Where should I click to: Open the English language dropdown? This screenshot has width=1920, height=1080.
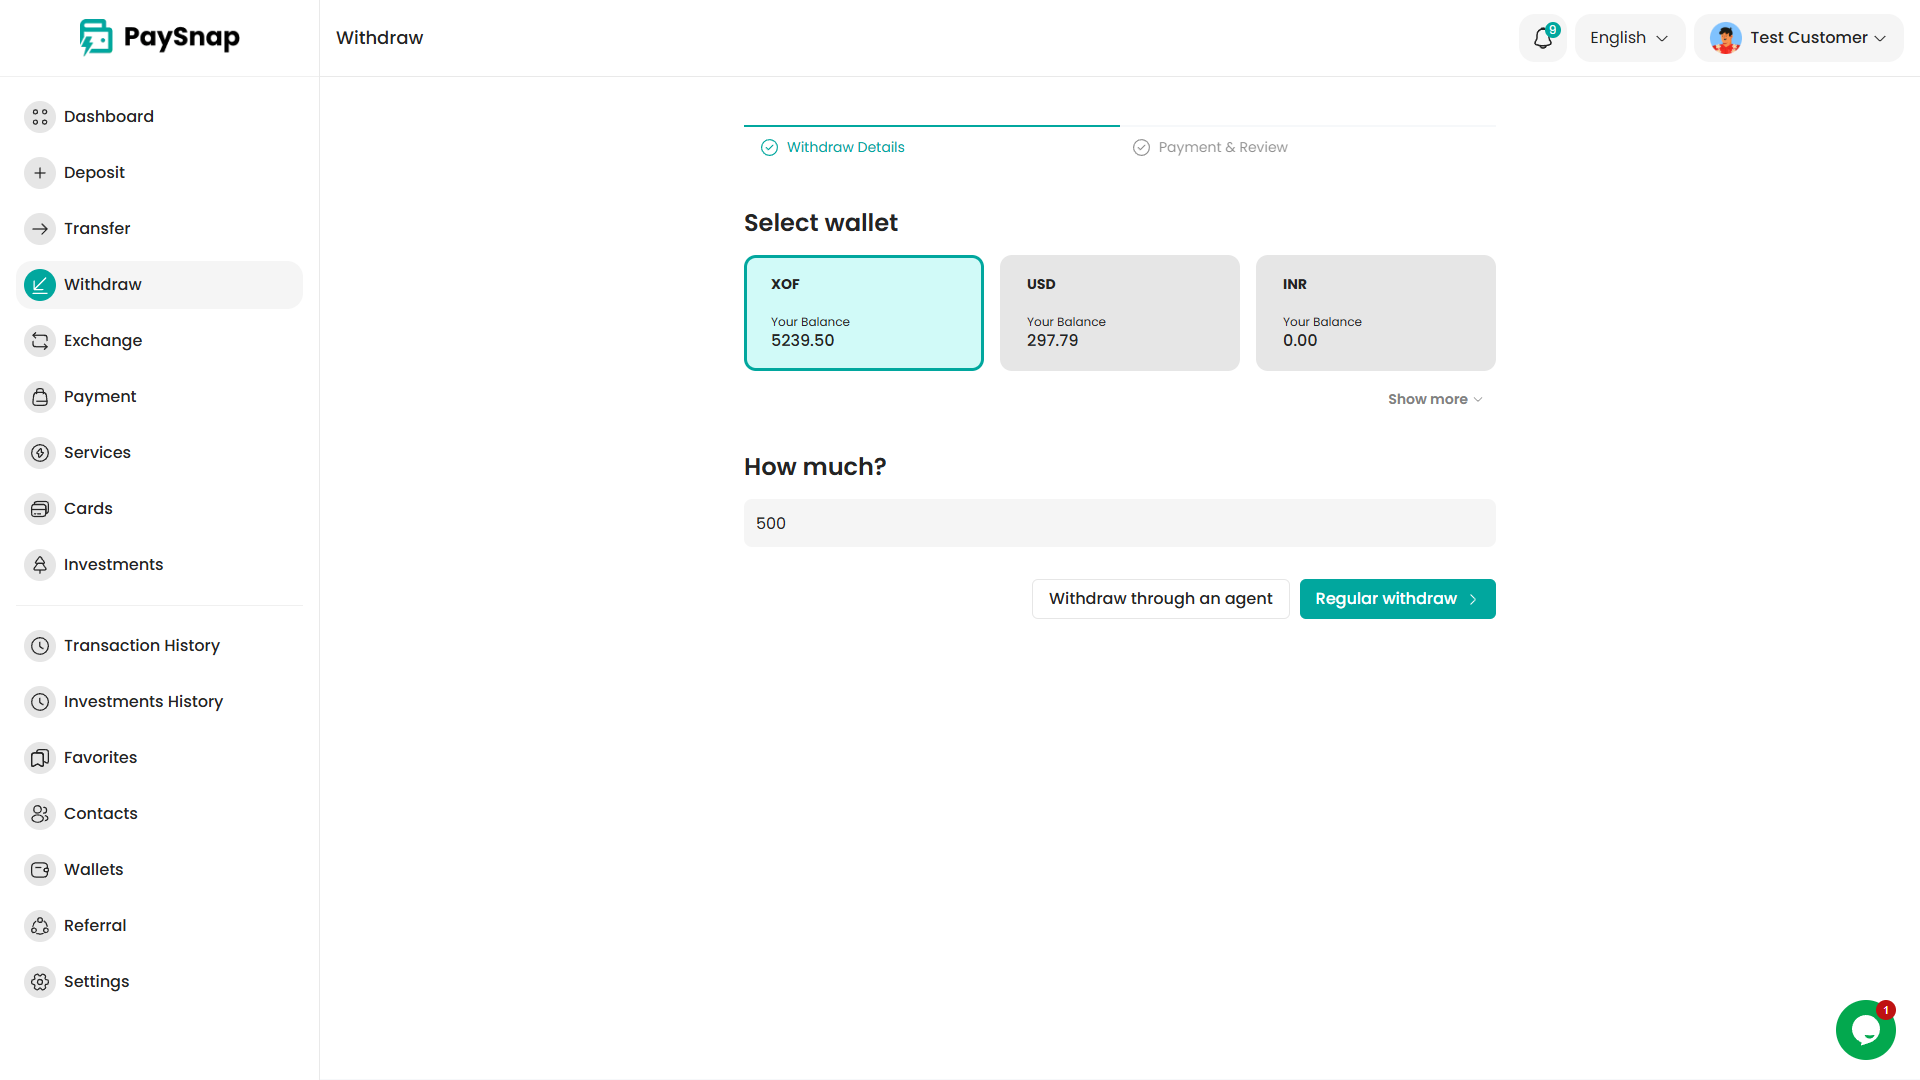point(1629,38)
